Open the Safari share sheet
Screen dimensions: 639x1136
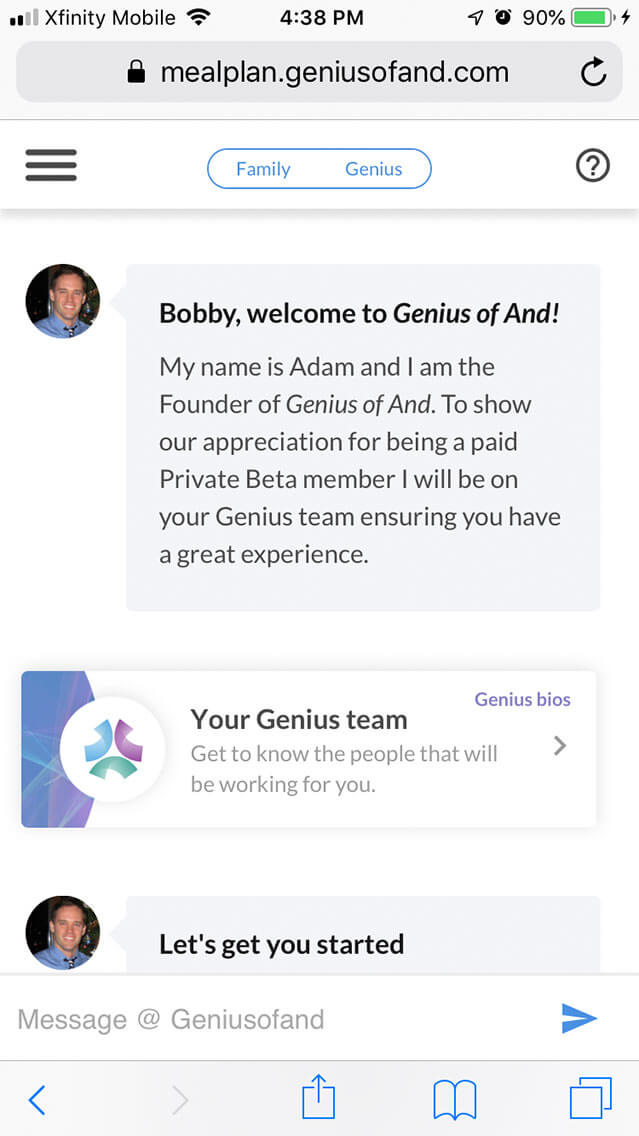pos(319,1100)
